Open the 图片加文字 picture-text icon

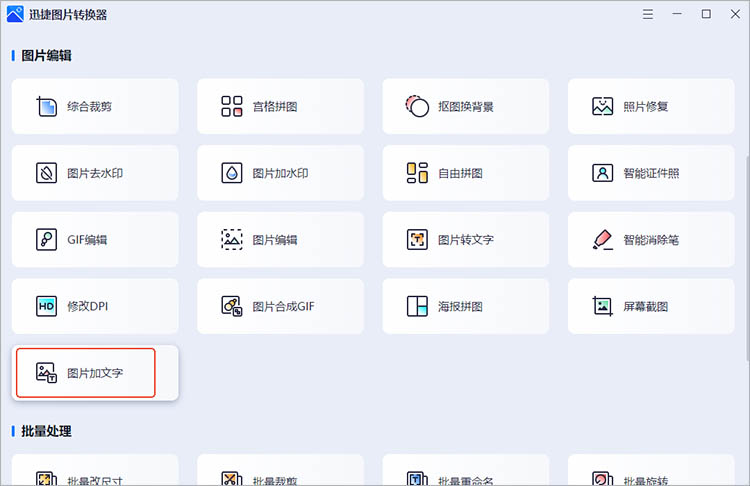pyautogui.click(x=46, y=373)
